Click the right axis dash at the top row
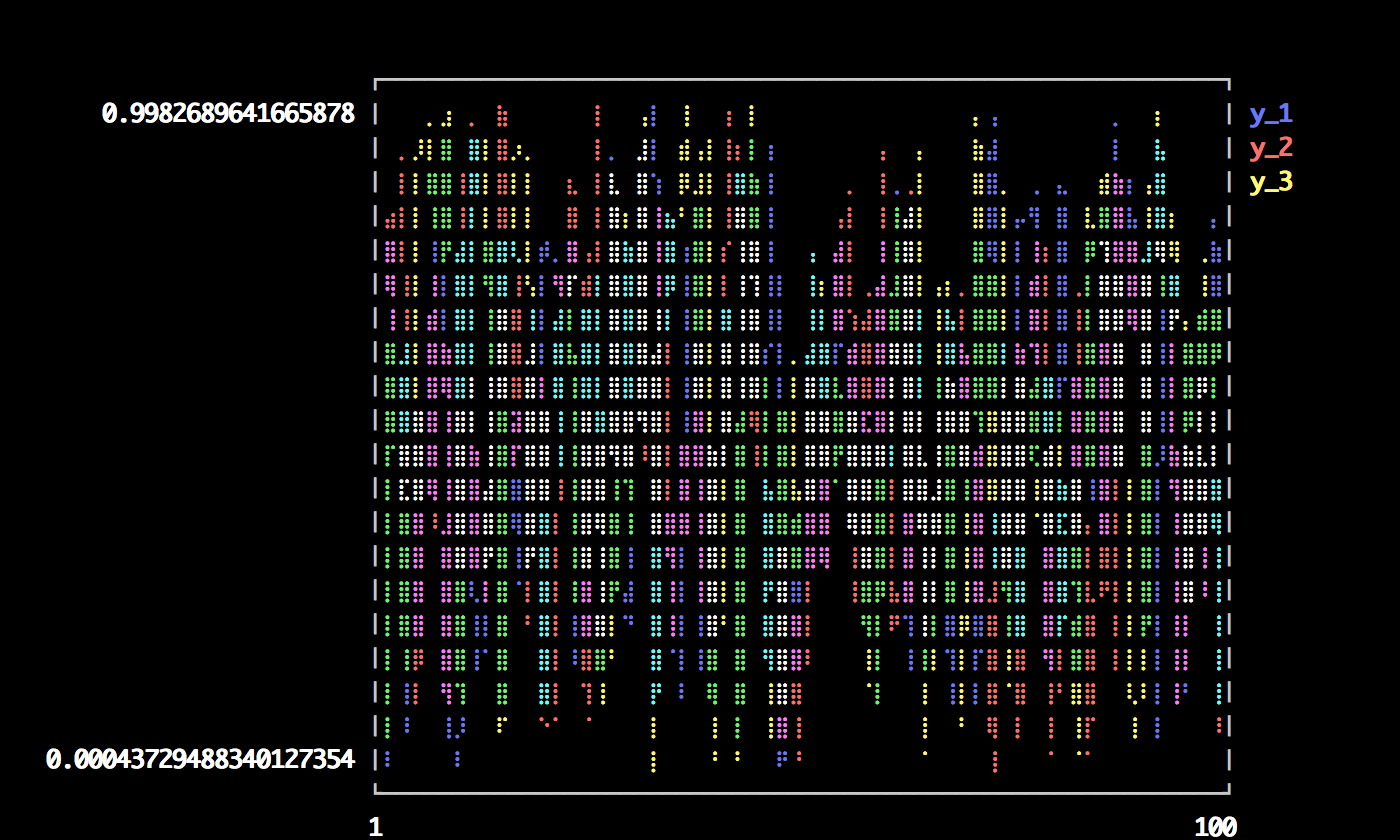This screenshot has width=1400, height=840. [1228, 114]
